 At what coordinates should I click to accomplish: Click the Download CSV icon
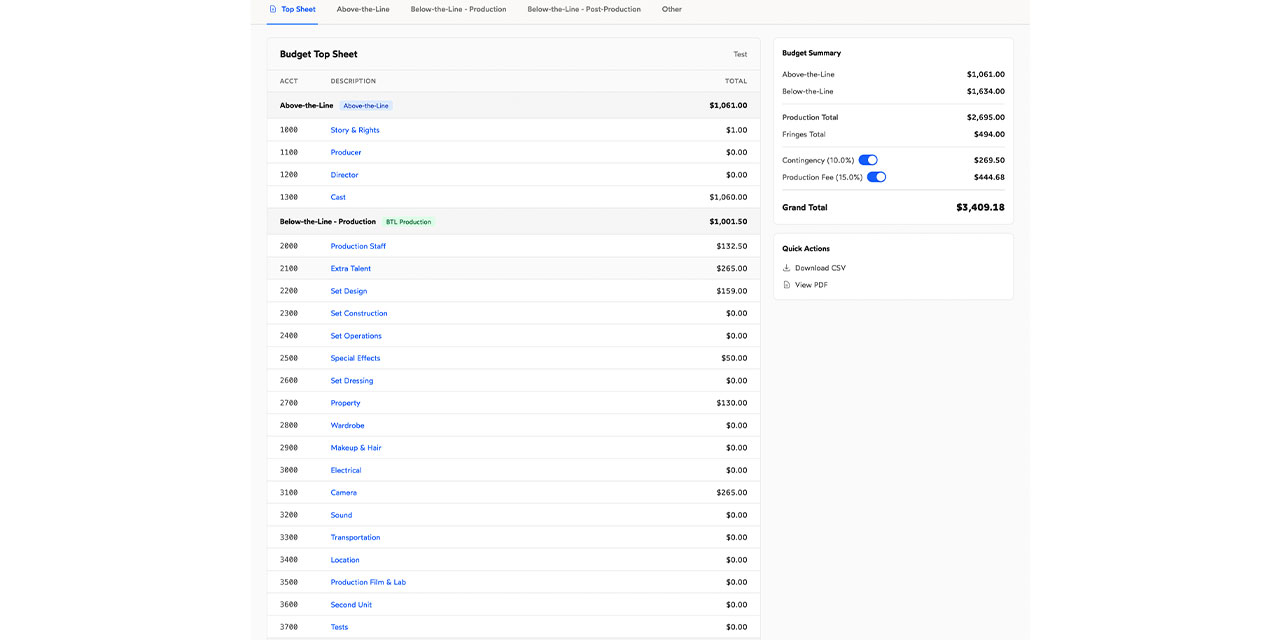coord(786,268)
